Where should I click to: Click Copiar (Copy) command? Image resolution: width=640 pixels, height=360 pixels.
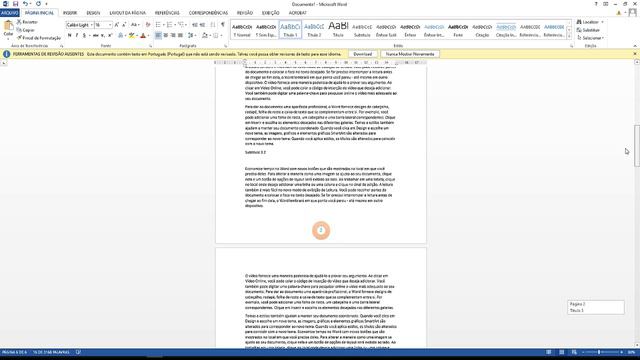click(x=26, y=30)
